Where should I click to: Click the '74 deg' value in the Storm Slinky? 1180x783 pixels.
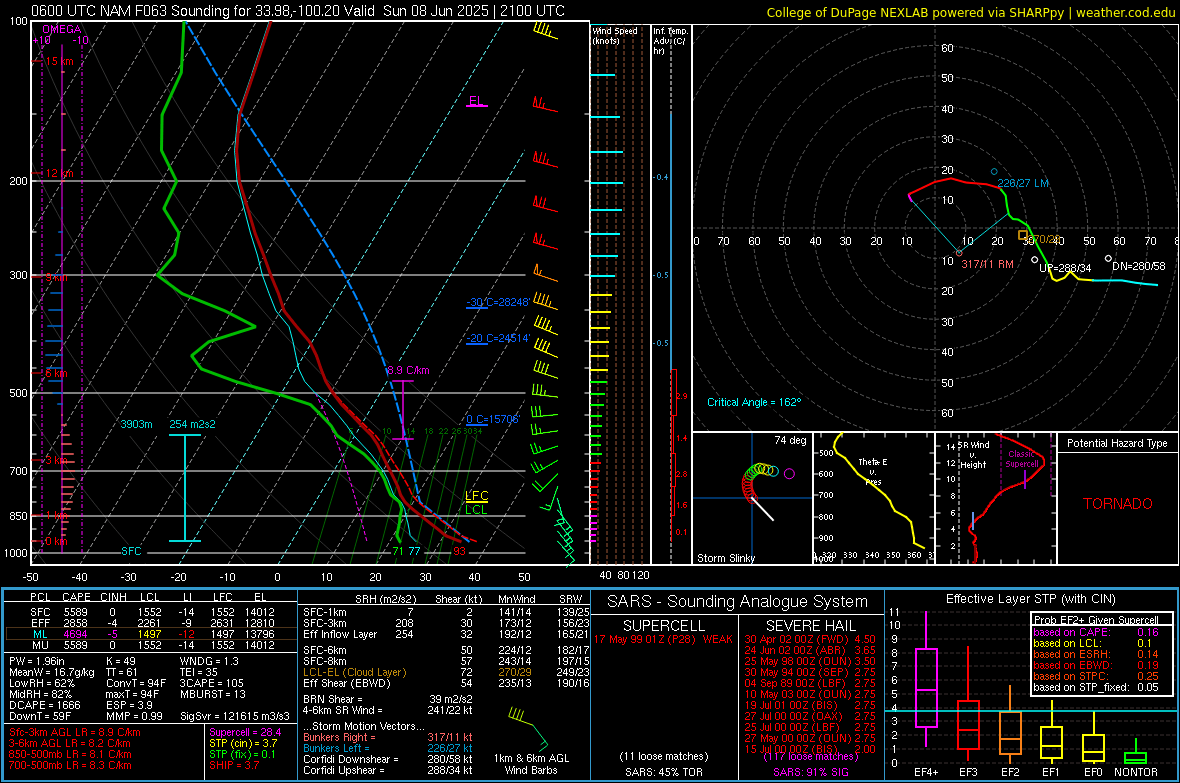(x=790, y=440)
